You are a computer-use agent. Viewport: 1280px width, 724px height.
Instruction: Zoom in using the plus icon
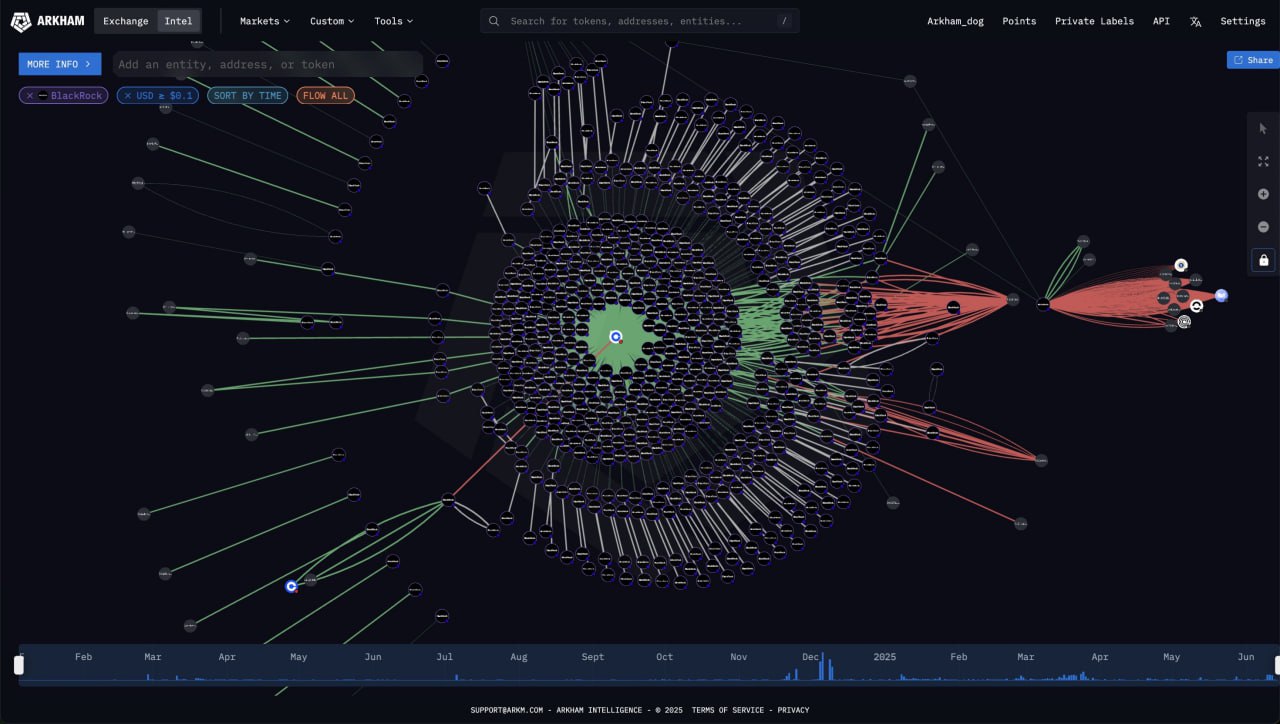coord(1263,194)
